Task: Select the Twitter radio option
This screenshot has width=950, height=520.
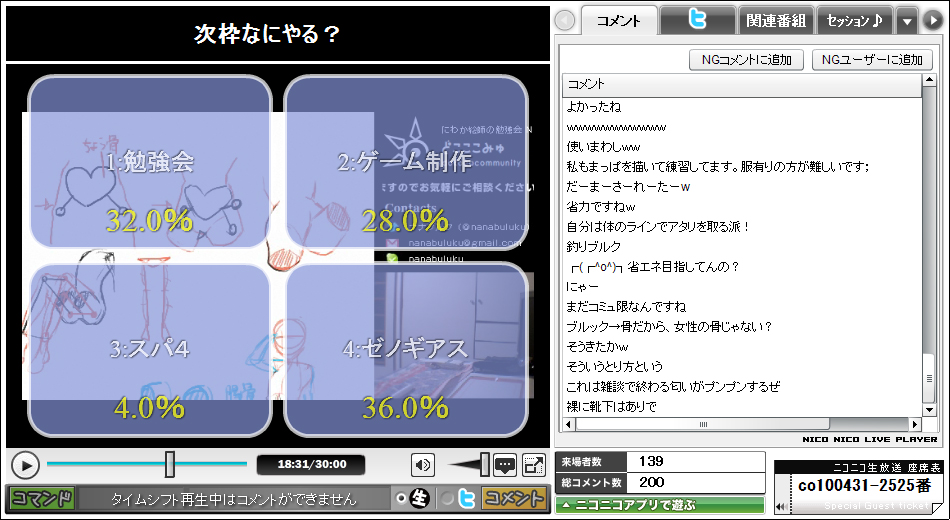Action: coord(447,499)
